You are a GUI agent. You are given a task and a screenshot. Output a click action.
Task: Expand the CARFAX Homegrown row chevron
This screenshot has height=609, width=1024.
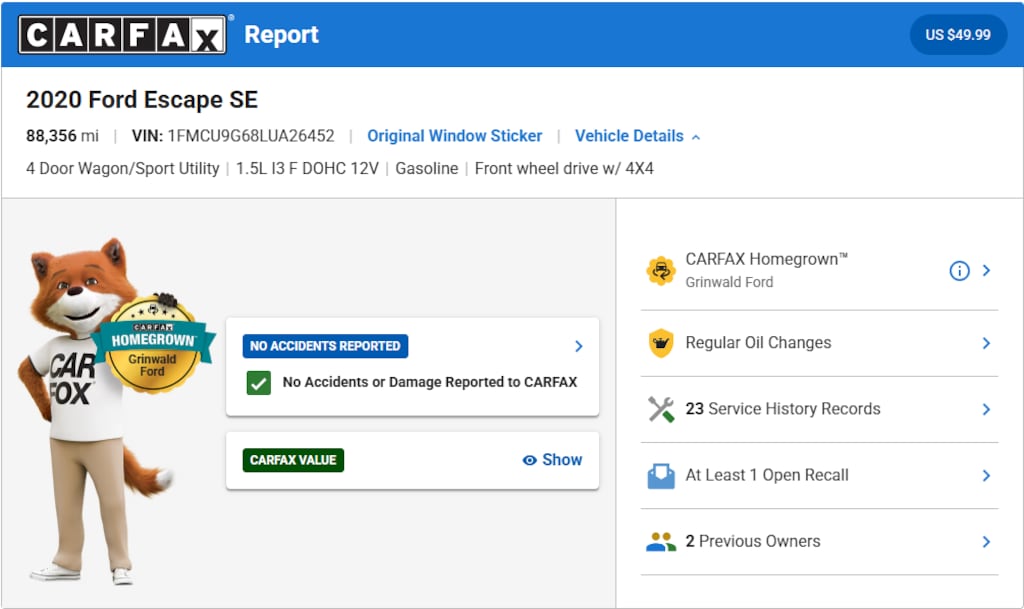coord(986,270)
